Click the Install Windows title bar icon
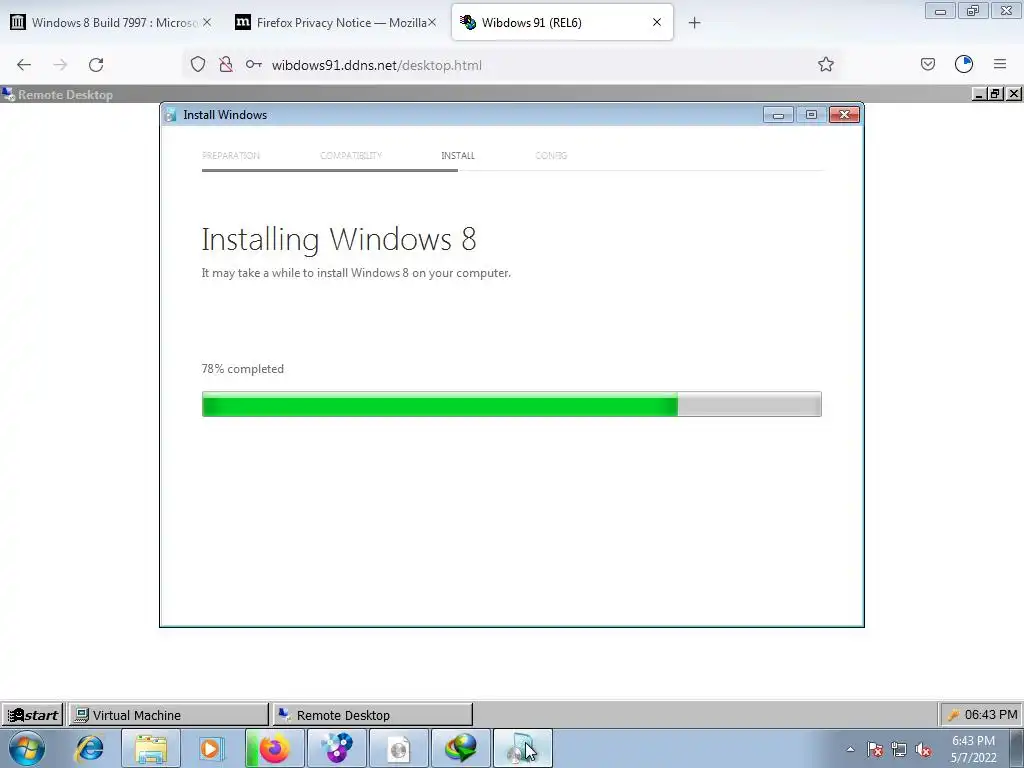Screen dimensions: 1024x768 171,115
